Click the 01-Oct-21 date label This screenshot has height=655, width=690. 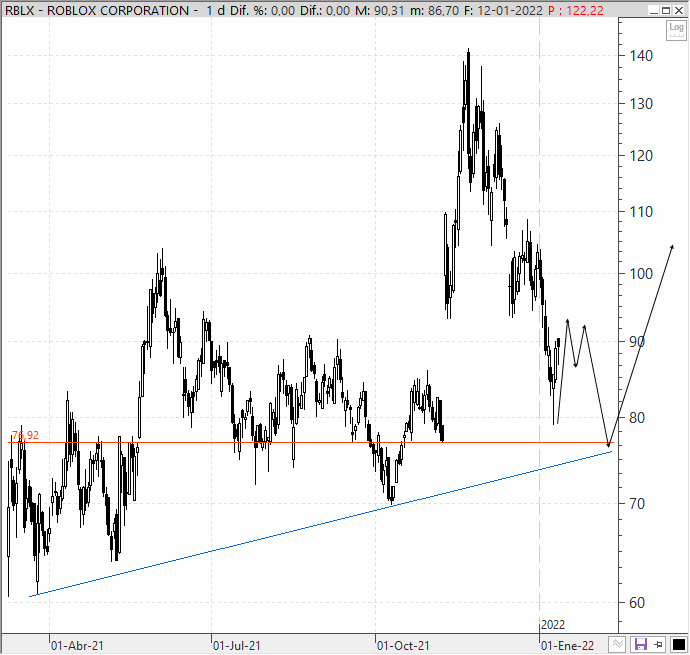(403, 646)
